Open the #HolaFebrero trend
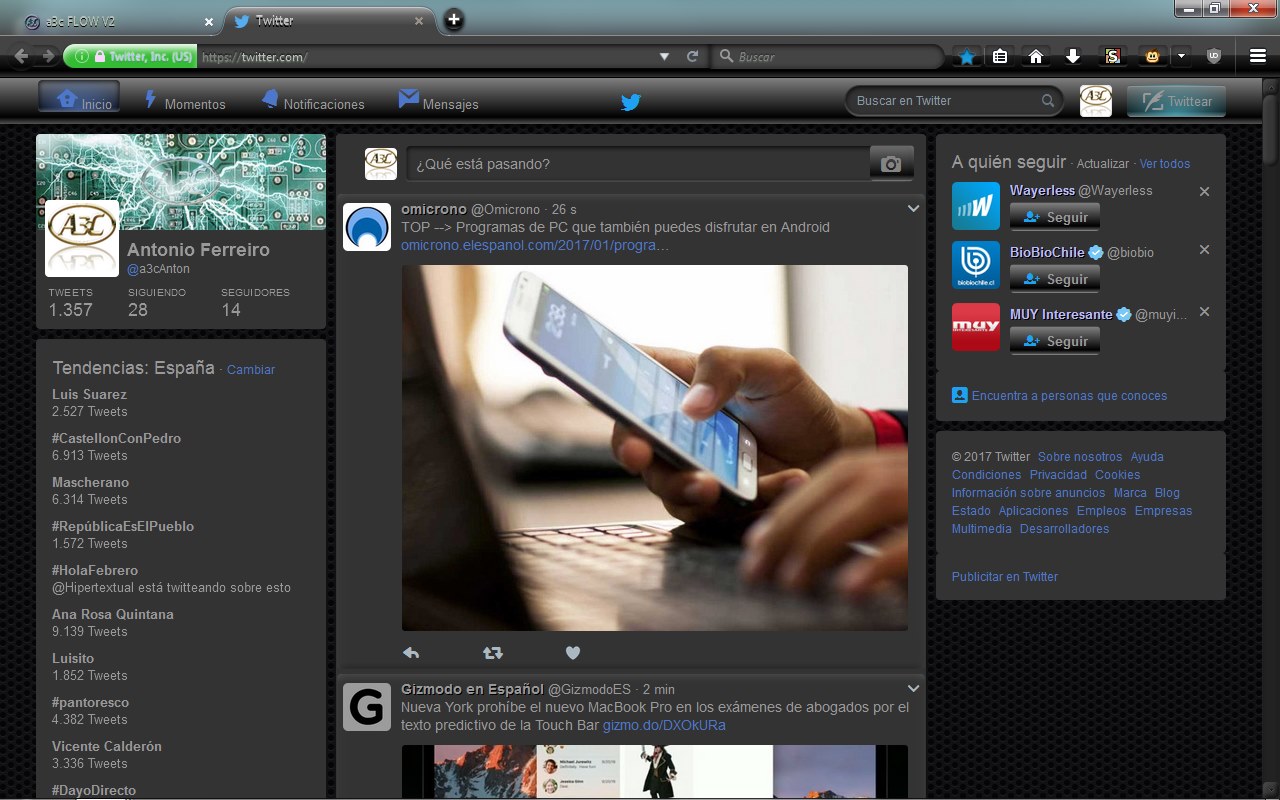 (95, 570)
